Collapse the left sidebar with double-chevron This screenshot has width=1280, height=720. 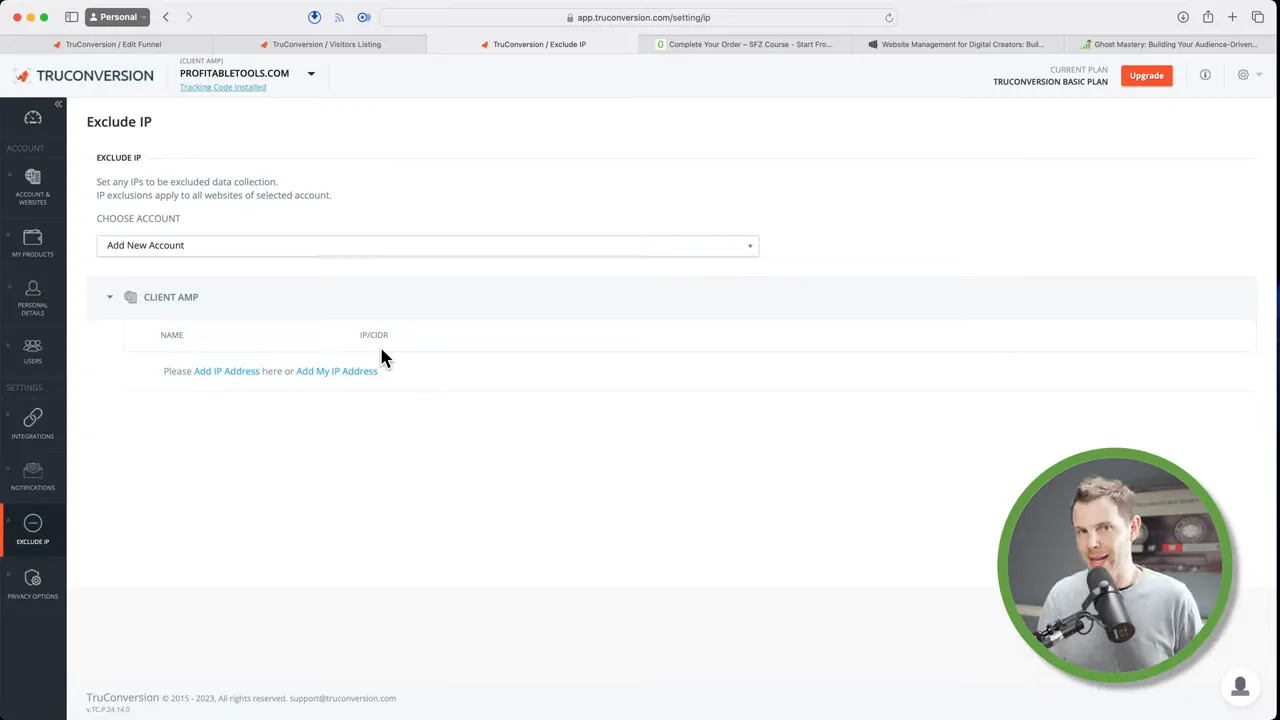tap(58, 104)
